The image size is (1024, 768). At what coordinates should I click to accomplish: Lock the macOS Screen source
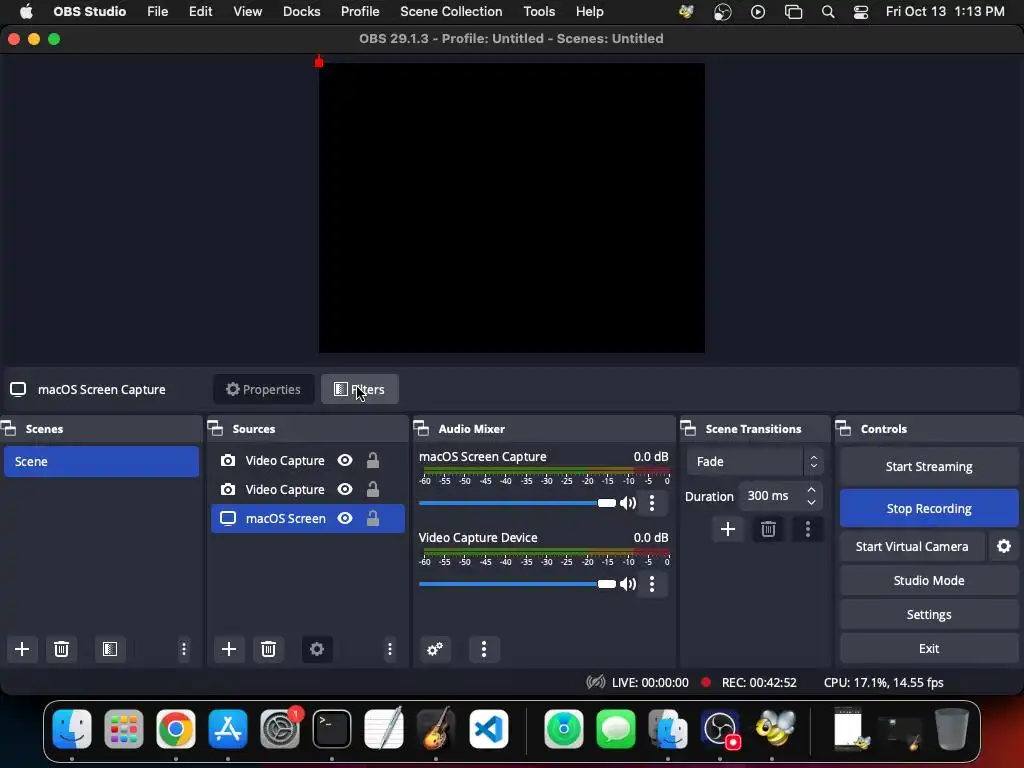click(x=373, y=518)
